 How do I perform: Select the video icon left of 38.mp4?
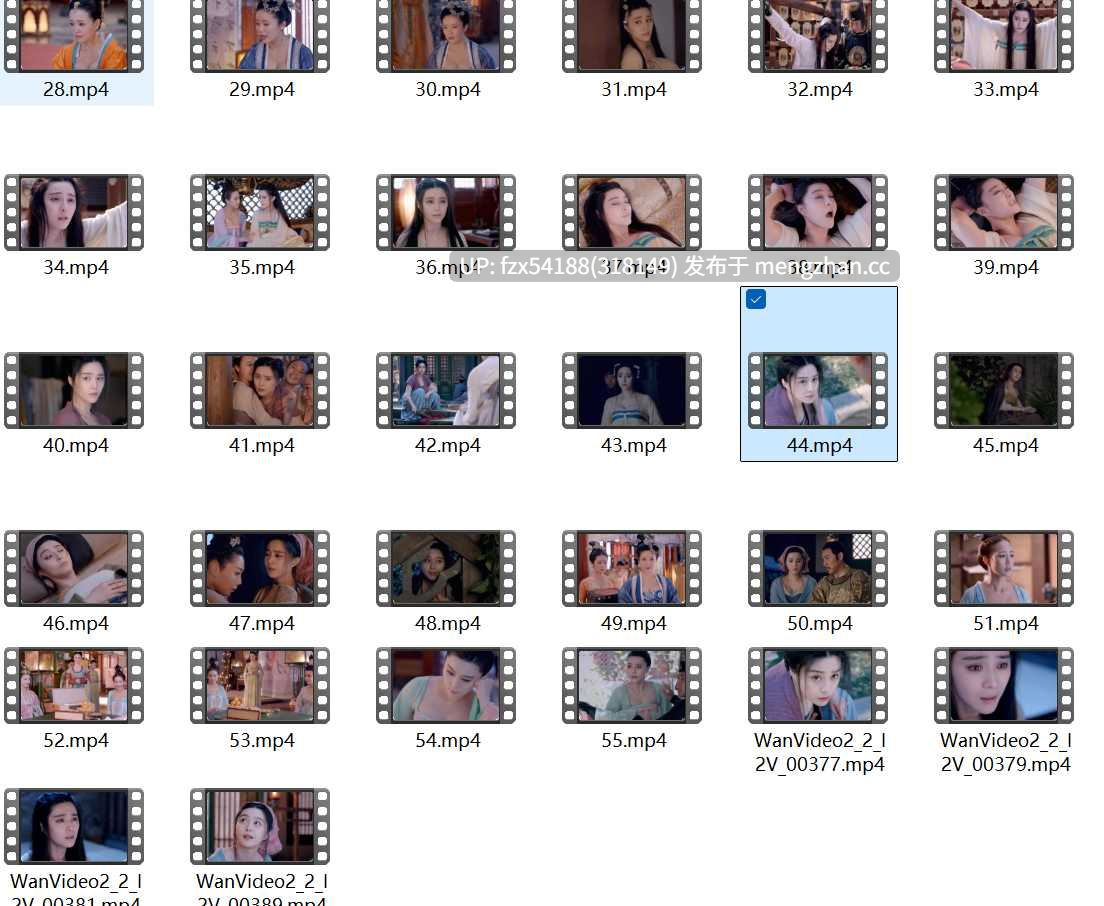[632, 213]
